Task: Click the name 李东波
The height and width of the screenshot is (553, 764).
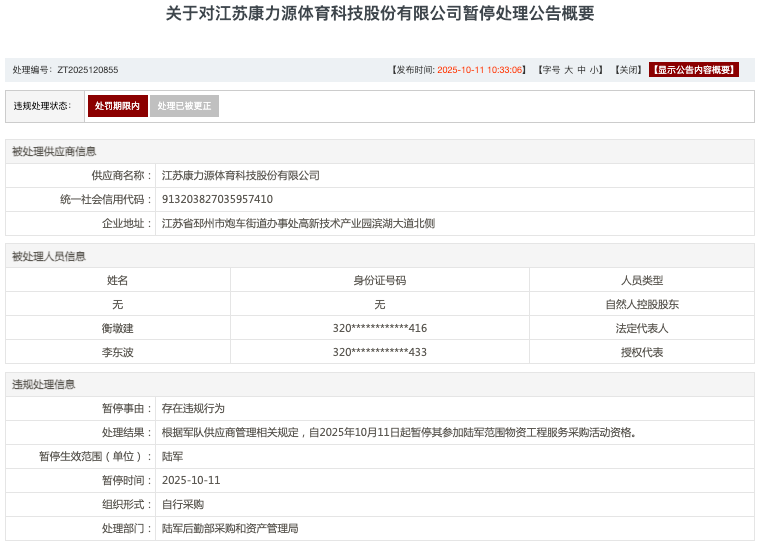Action: [117, 352]
